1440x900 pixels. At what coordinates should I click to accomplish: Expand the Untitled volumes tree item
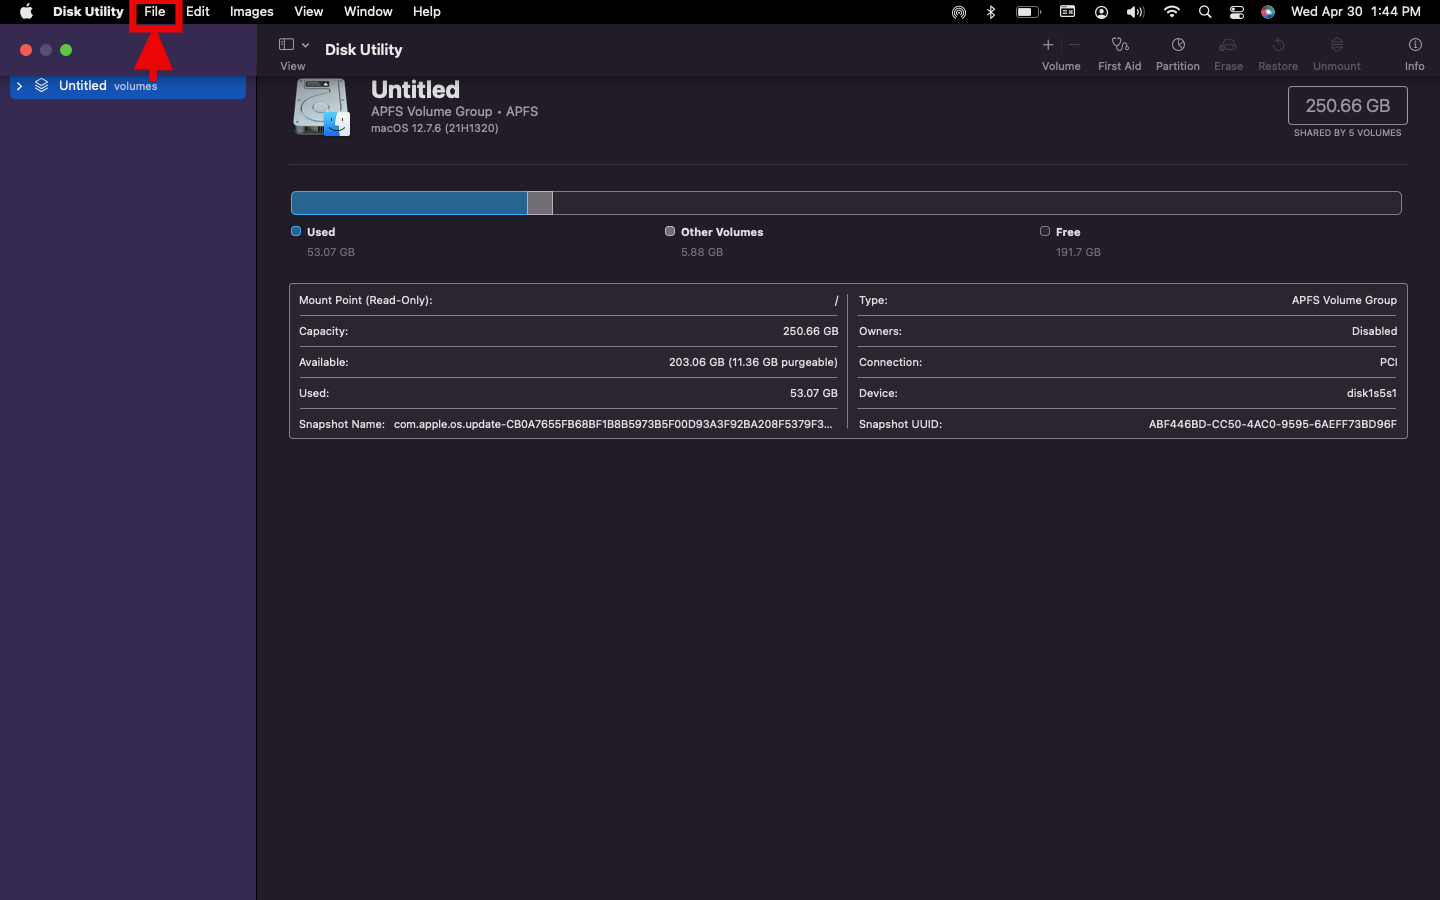click(x=19, y=86)
